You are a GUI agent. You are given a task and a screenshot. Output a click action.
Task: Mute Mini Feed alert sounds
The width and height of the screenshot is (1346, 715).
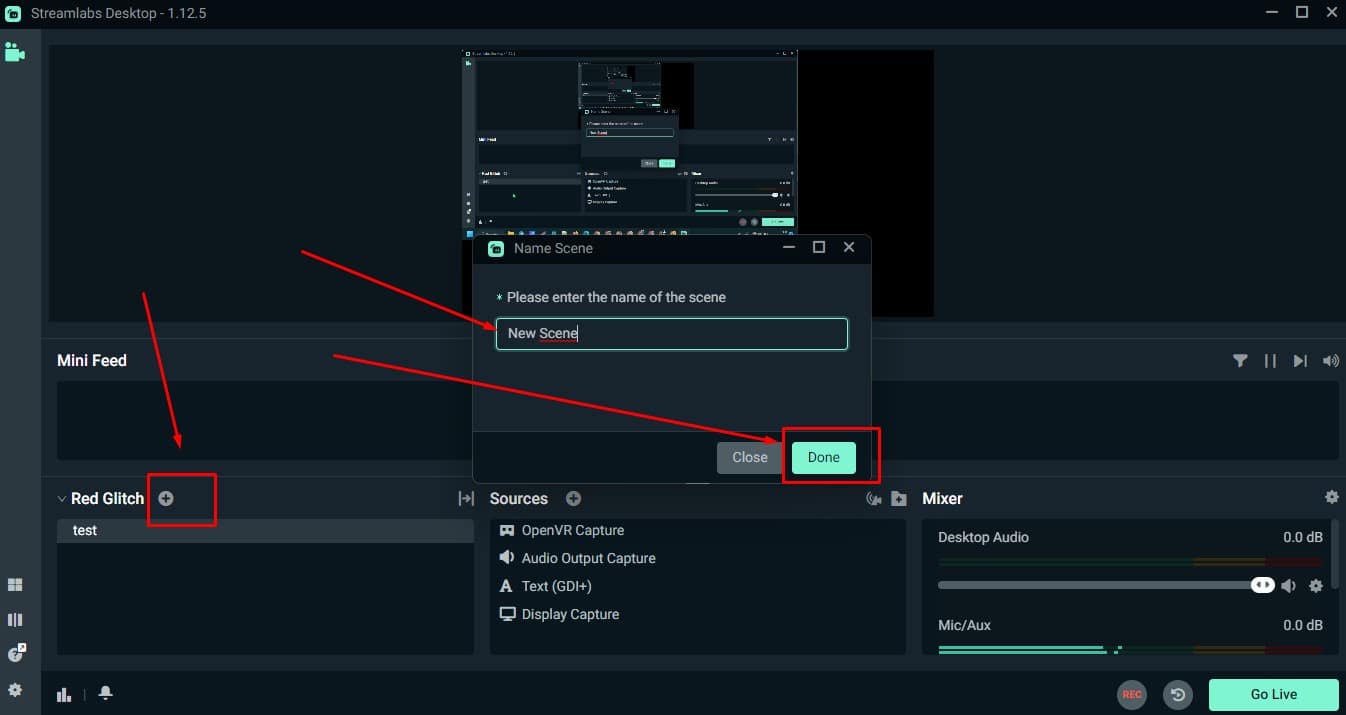tap(1330, 361)
